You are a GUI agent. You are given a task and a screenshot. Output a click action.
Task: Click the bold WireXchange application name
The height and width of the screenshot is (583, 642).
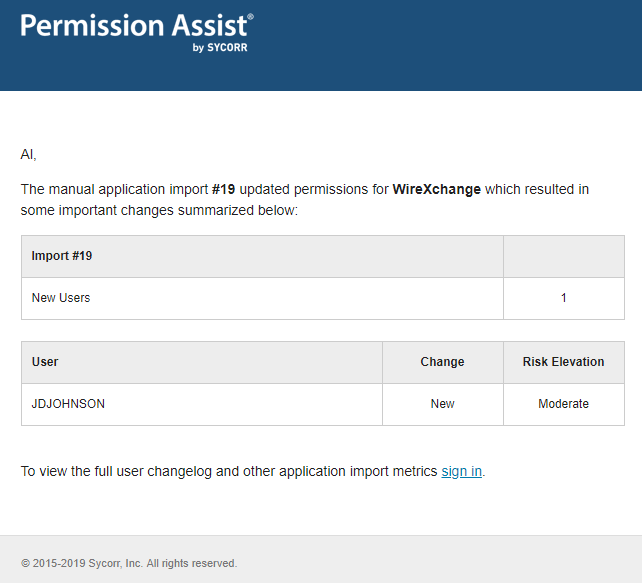[x=436, y=190]
